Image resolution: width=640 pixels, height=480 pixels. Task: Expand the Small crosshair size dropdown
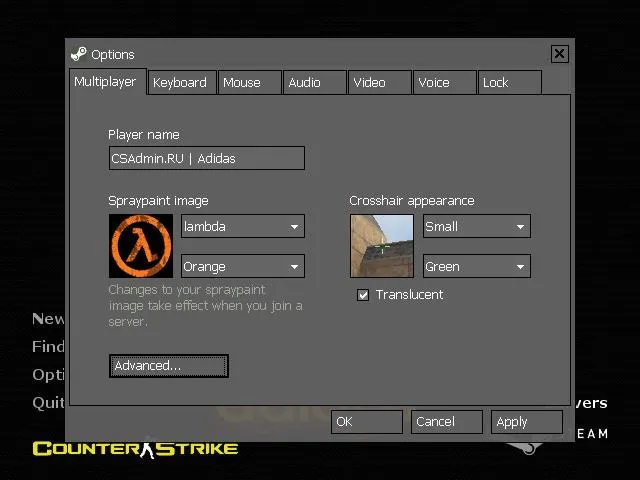pyautogui.click(x=477, y=226)
